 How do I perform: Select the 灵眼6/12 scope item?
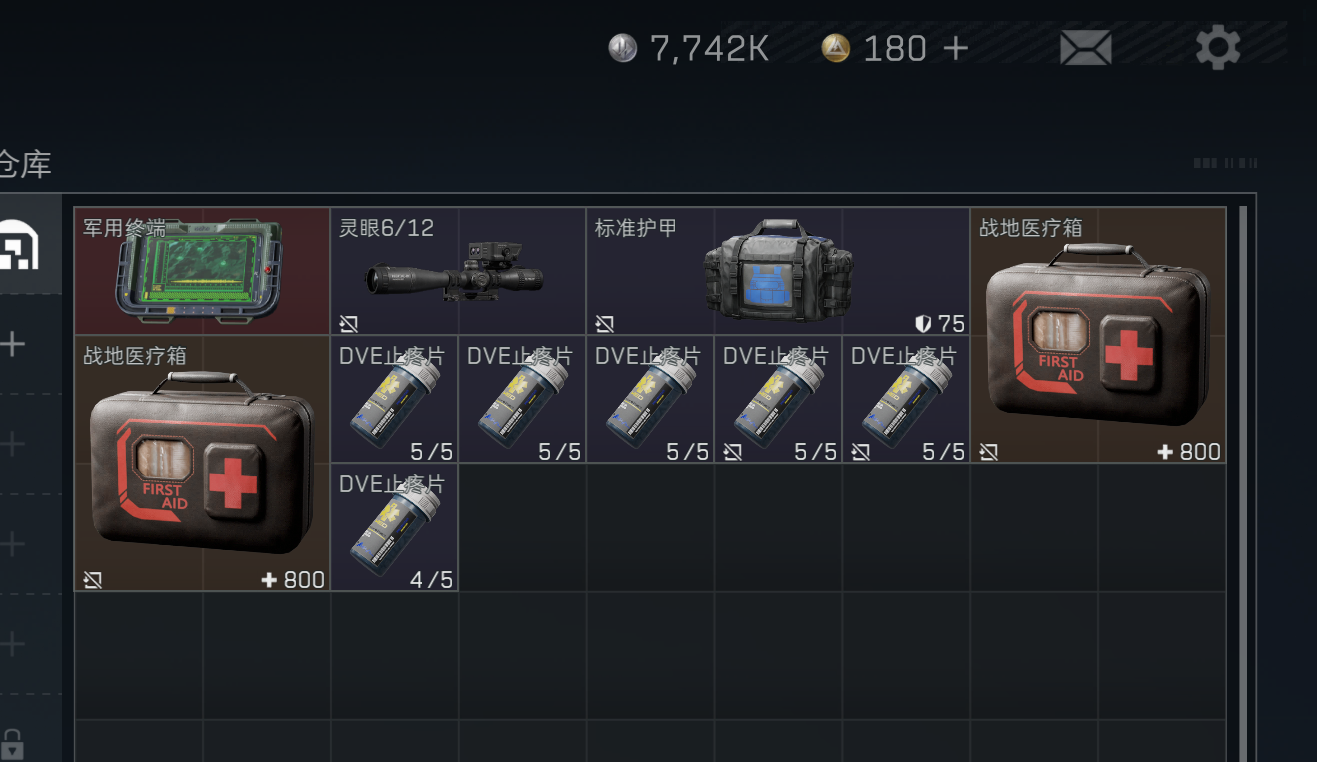point(458,271)
